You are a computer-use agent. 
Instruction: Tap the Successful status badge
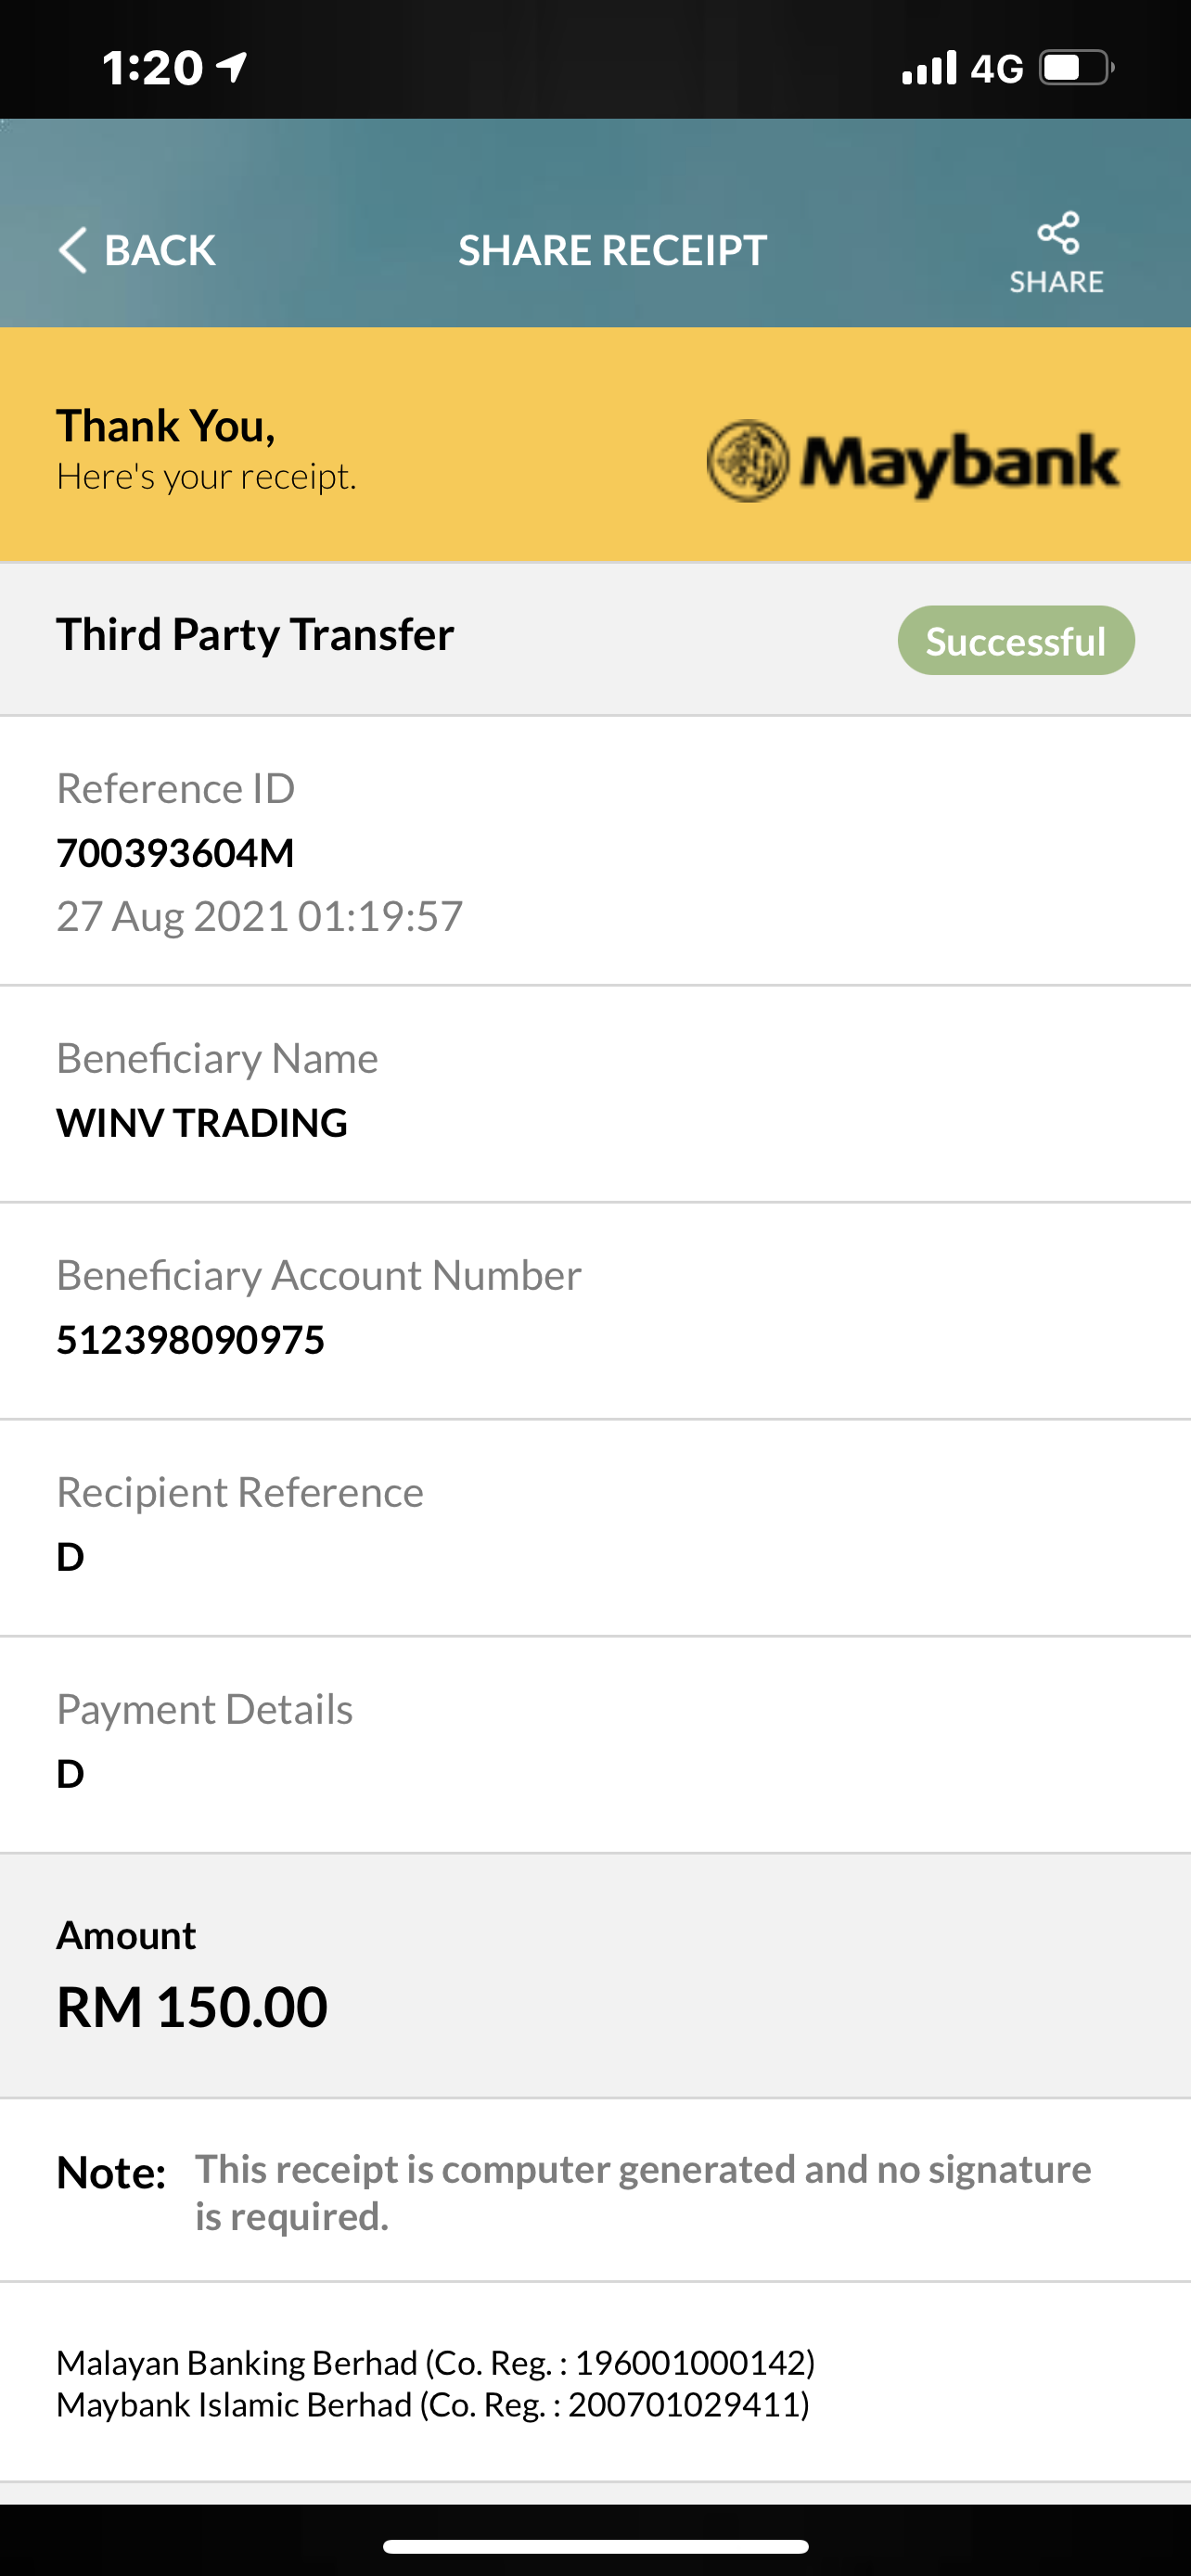[x=1016, y=641]
